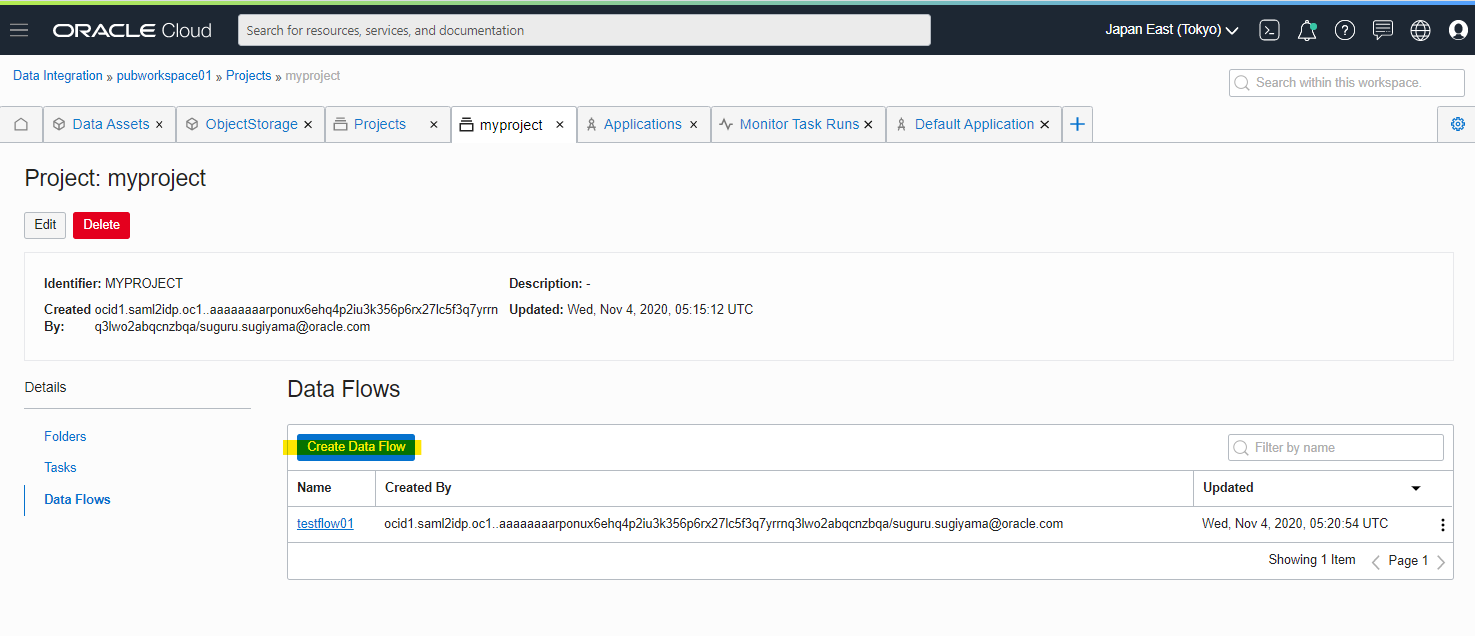Open Data Integration breadcrumb link
The width and height of the screenshot is (1475, 636).
[x=58, y=76]
